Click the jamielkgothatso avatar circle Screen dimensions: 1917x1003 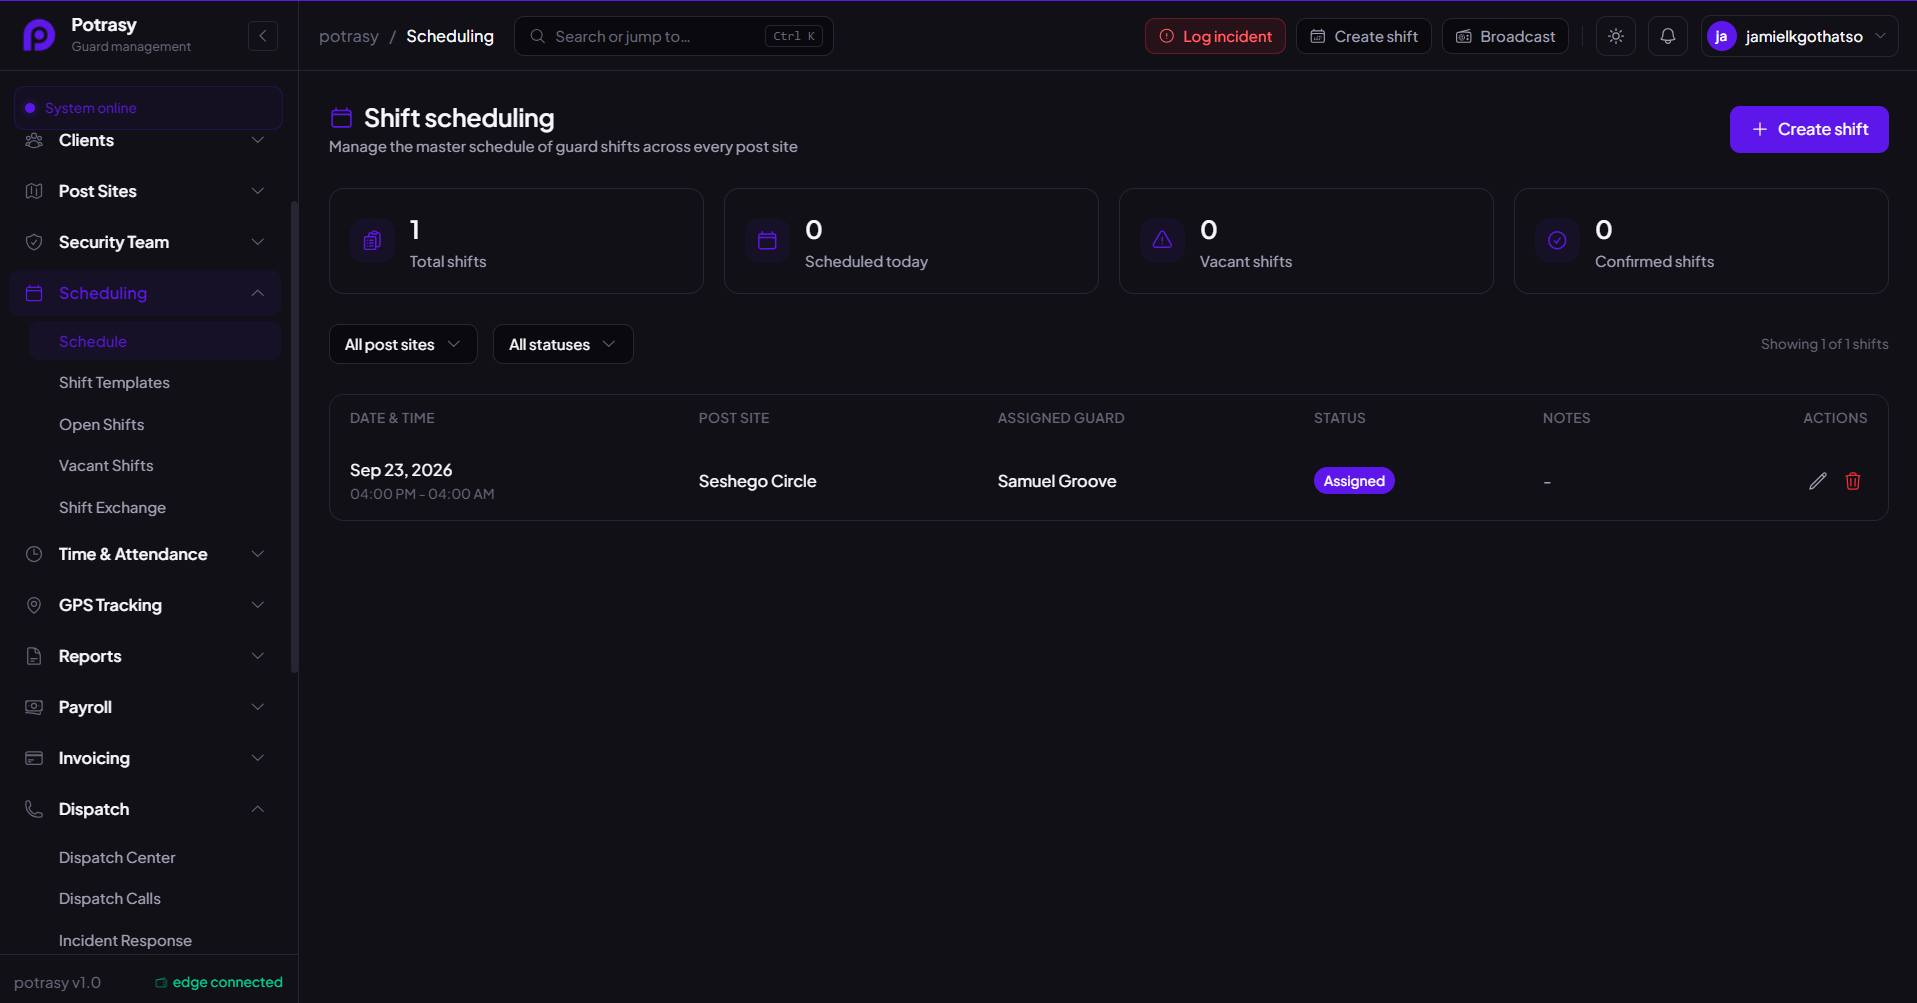click(x=1721, y=36)
